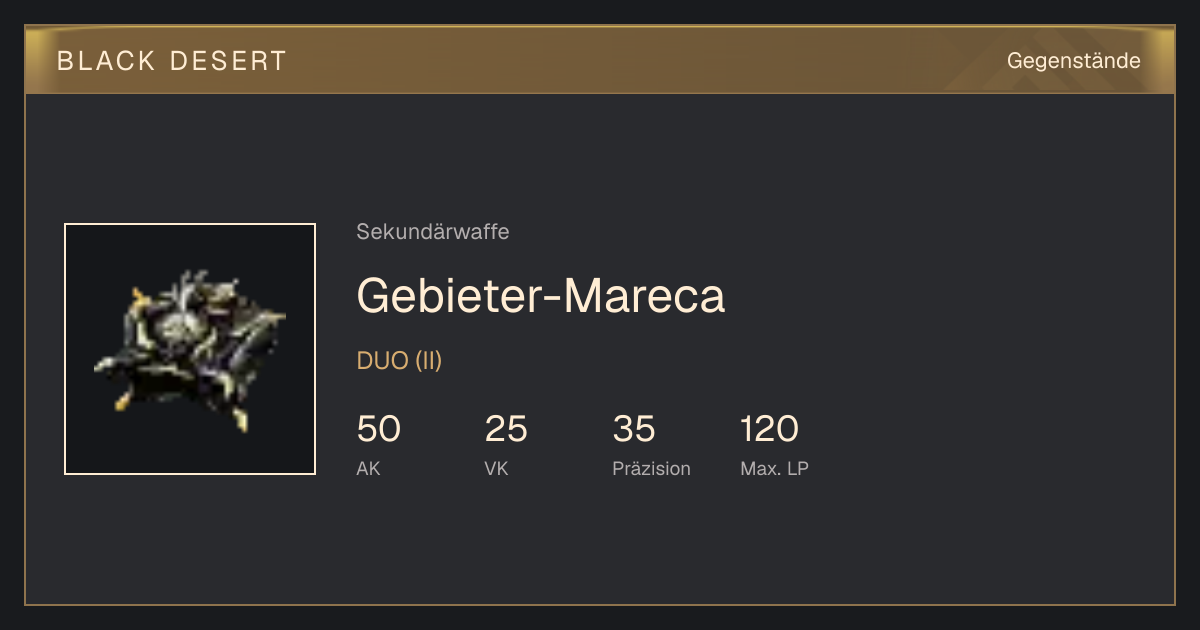Click the 120 max LP value
The width and height of the screenshot is (1200, 630).
click(769, 429)
